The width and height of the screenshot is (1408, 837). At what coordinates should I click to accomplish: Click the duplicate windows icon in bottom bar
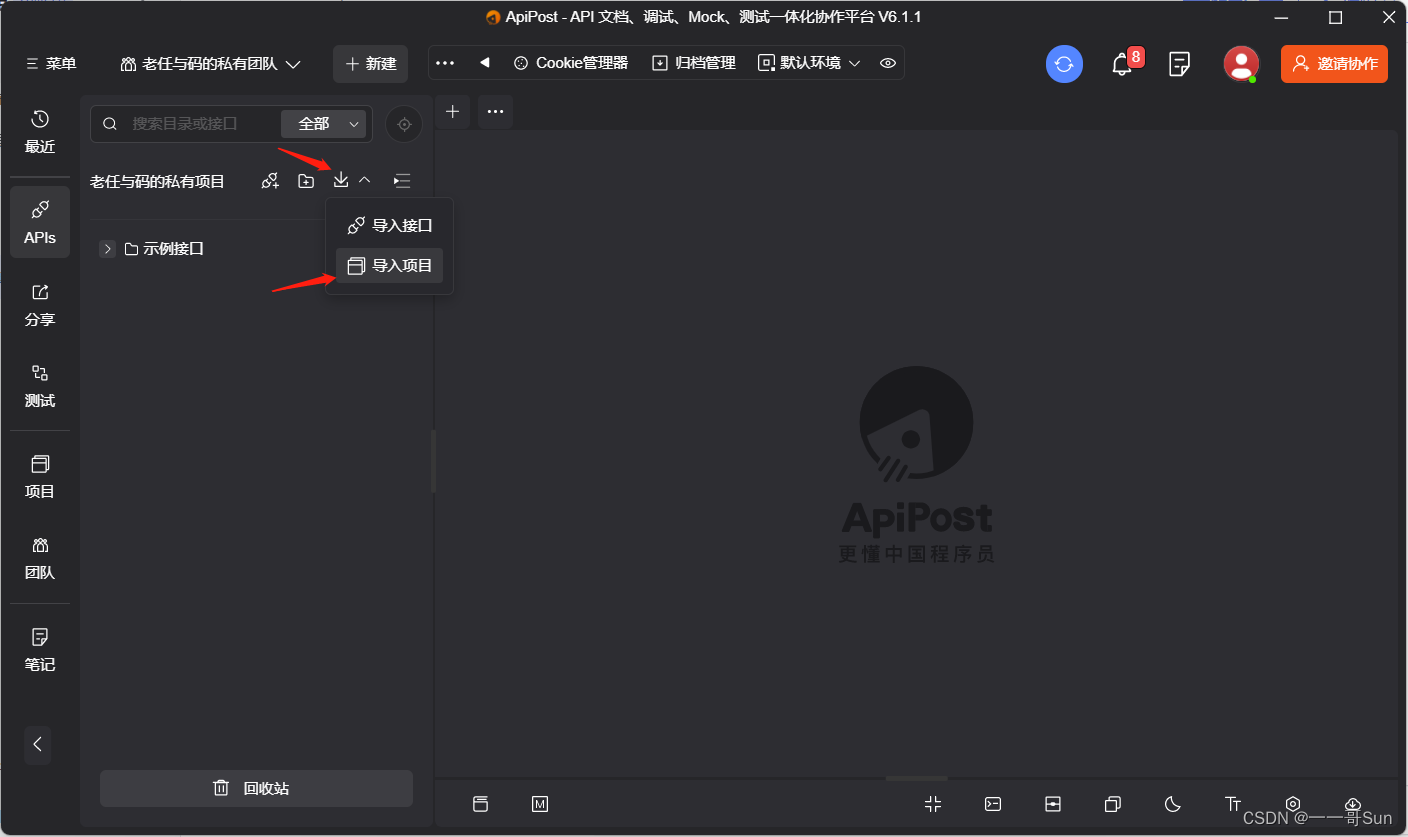click(x=1113, y=804)
